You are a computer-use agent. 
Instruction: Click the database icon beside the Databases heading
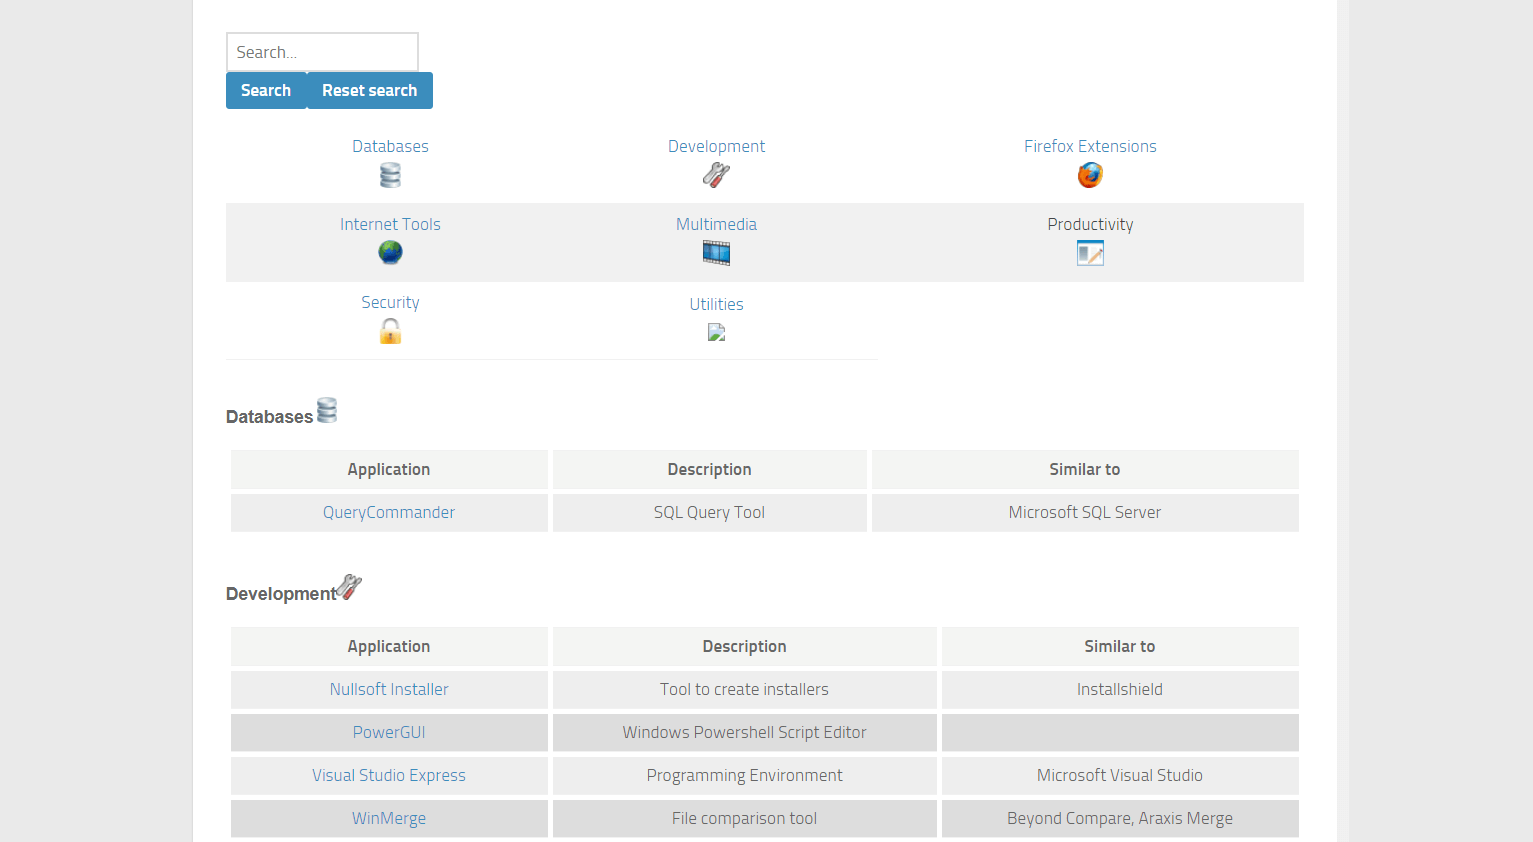coord(326,409)
